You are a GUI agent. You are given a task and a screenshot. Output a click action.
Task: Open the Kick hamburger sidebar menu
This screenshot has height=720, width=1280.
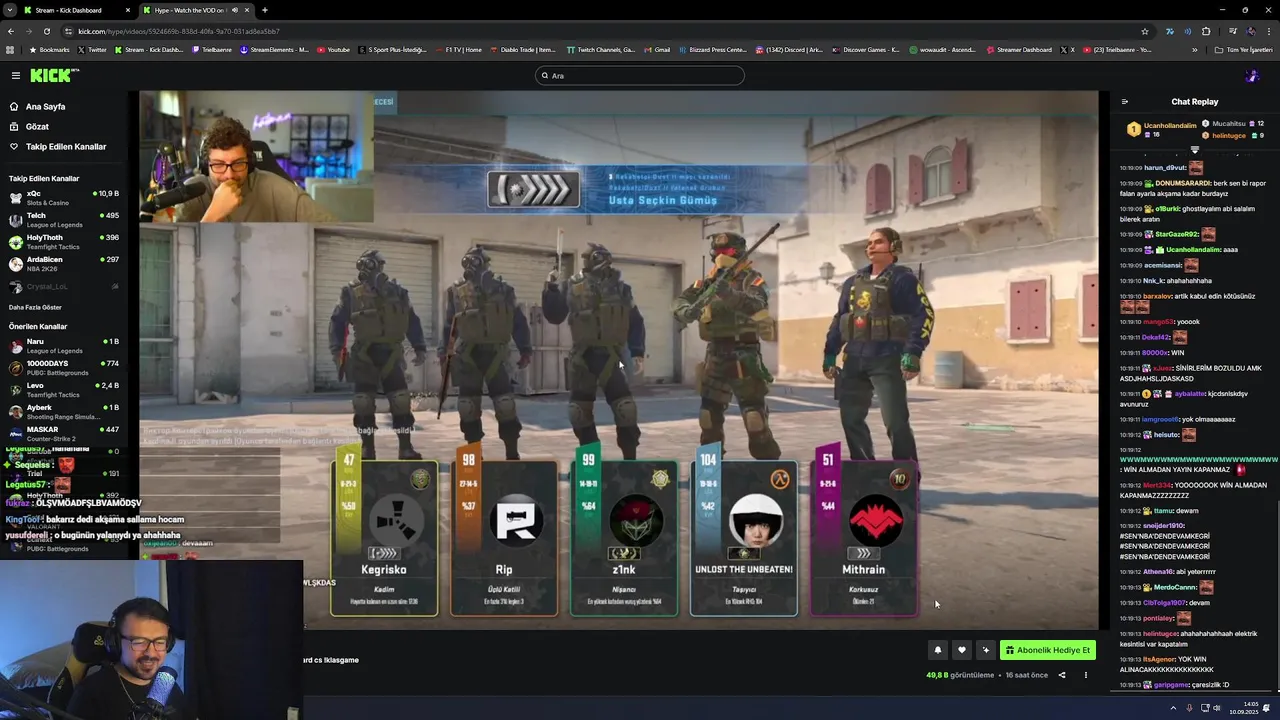(15, 75)
